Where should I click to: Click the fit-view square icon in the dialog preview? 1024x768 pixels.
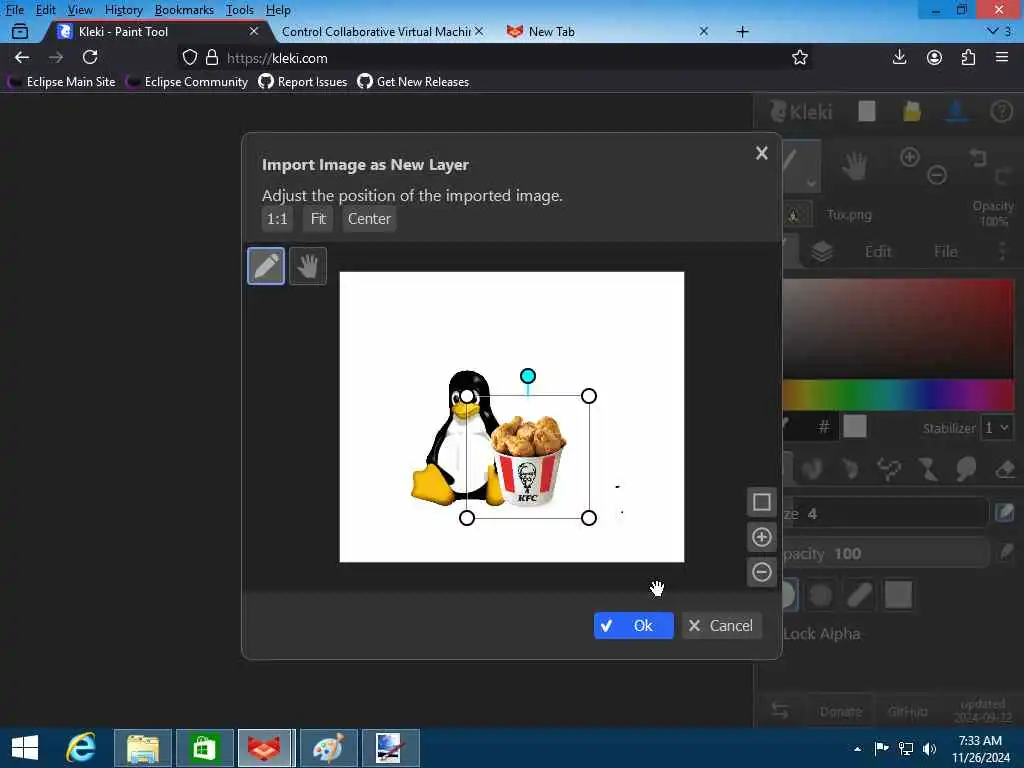(x=761, y=502)
